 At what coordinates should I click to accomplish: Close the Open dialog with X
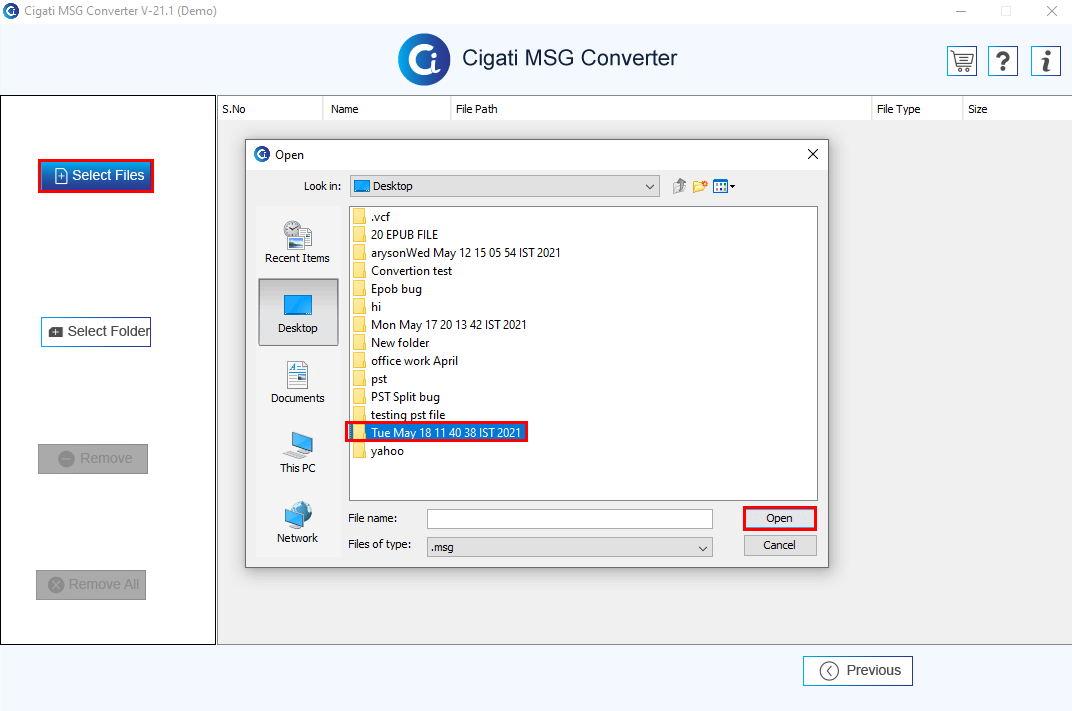pos(813,155)
